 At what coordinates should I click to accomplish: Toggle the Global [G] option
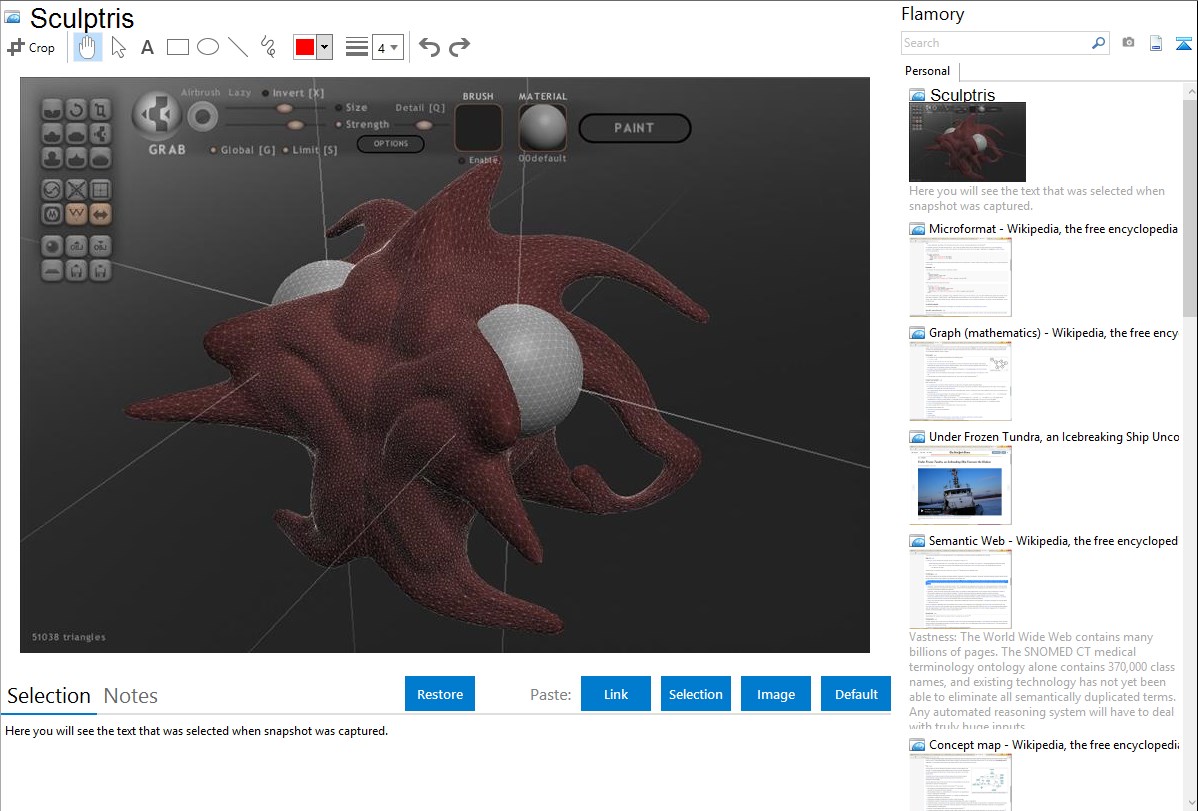[214, 150]
